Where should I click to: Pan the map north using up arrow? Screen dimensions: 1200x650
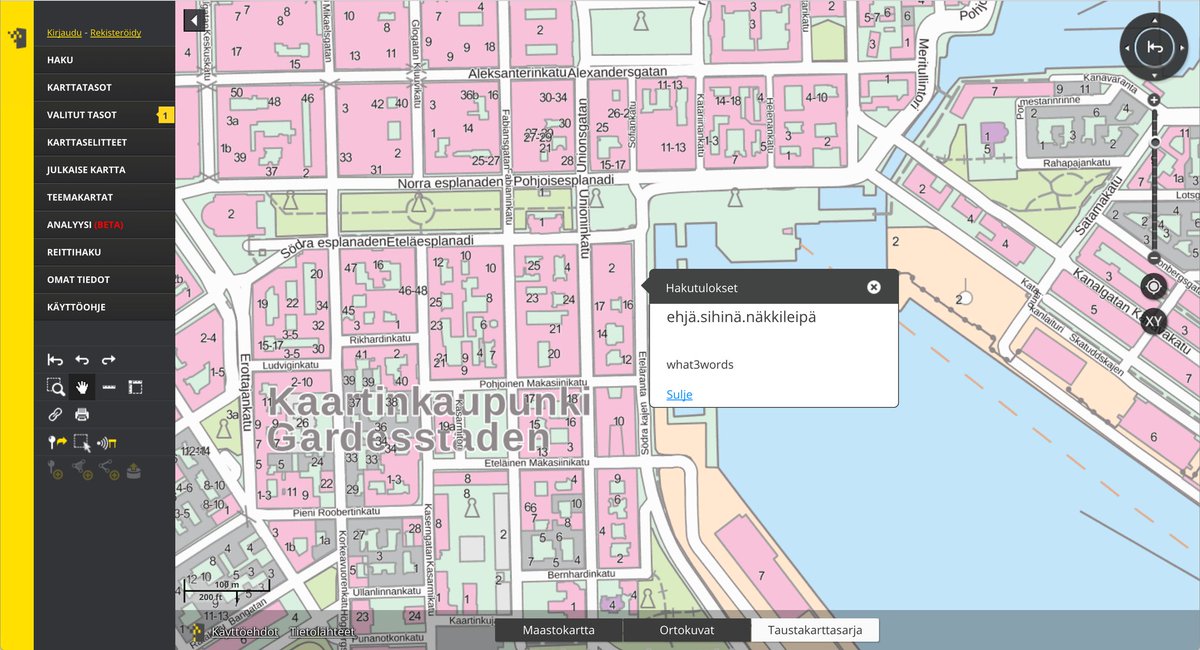coord(1154,22)
